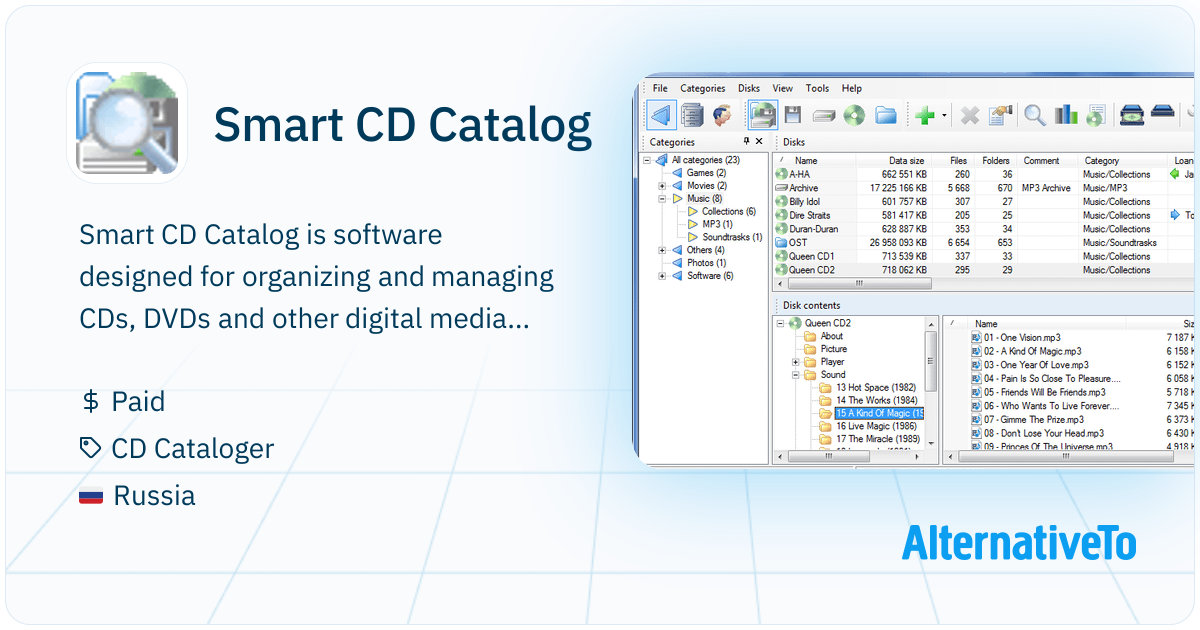Collapse the Sound folder node

point(796,375)
